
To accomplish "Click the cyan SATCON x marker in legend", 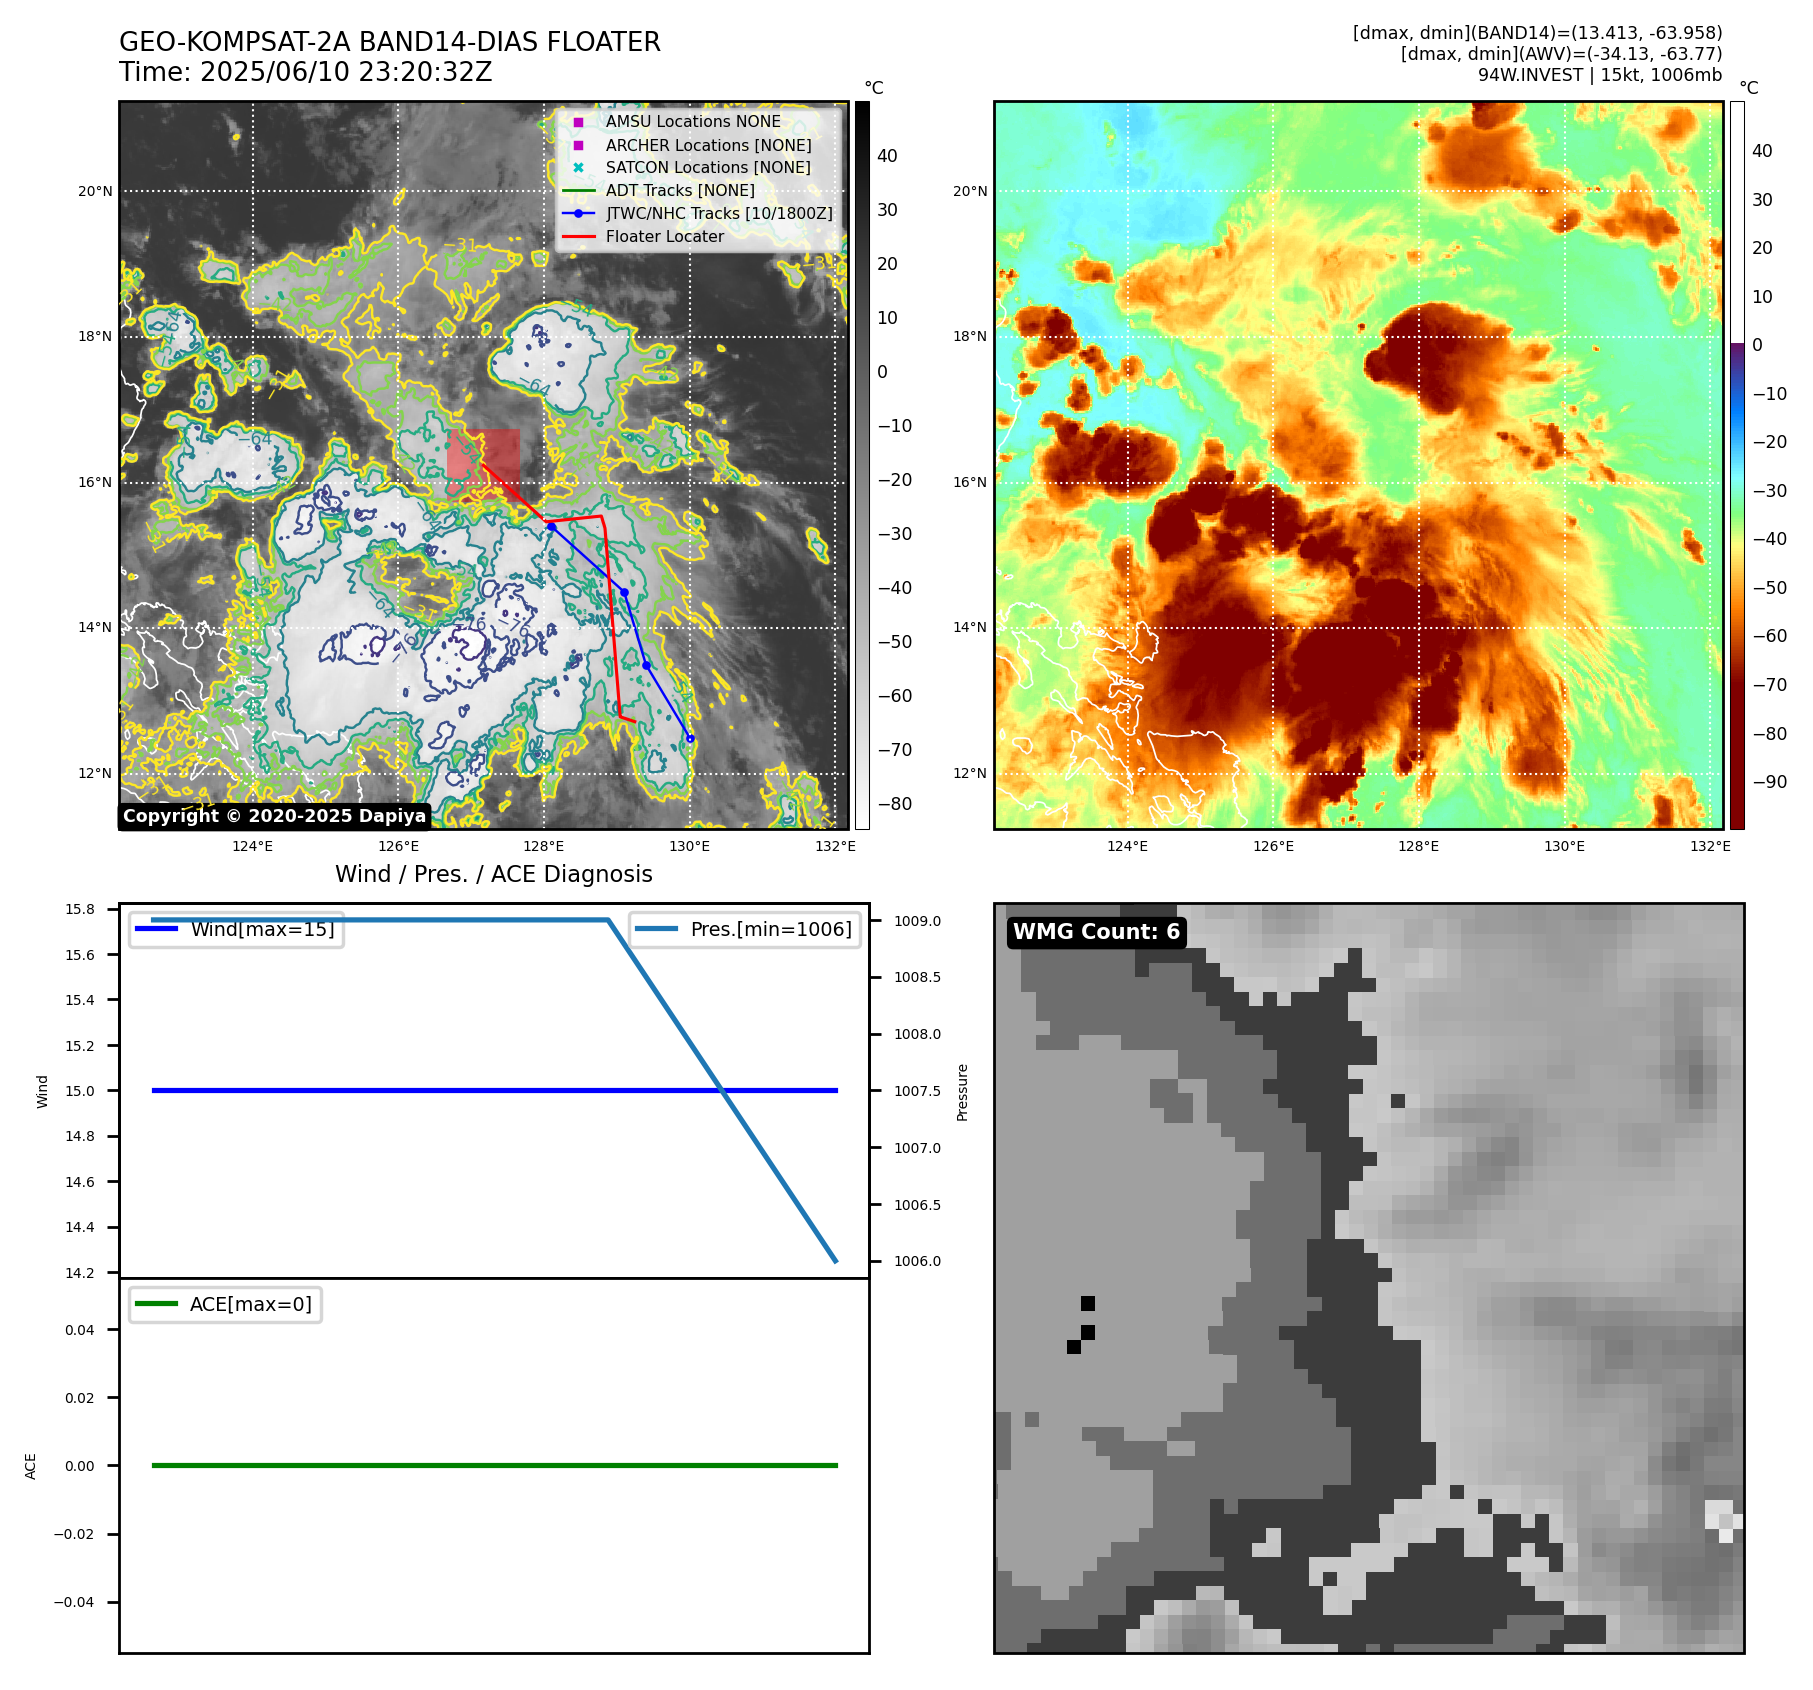I will coord(578,167).
